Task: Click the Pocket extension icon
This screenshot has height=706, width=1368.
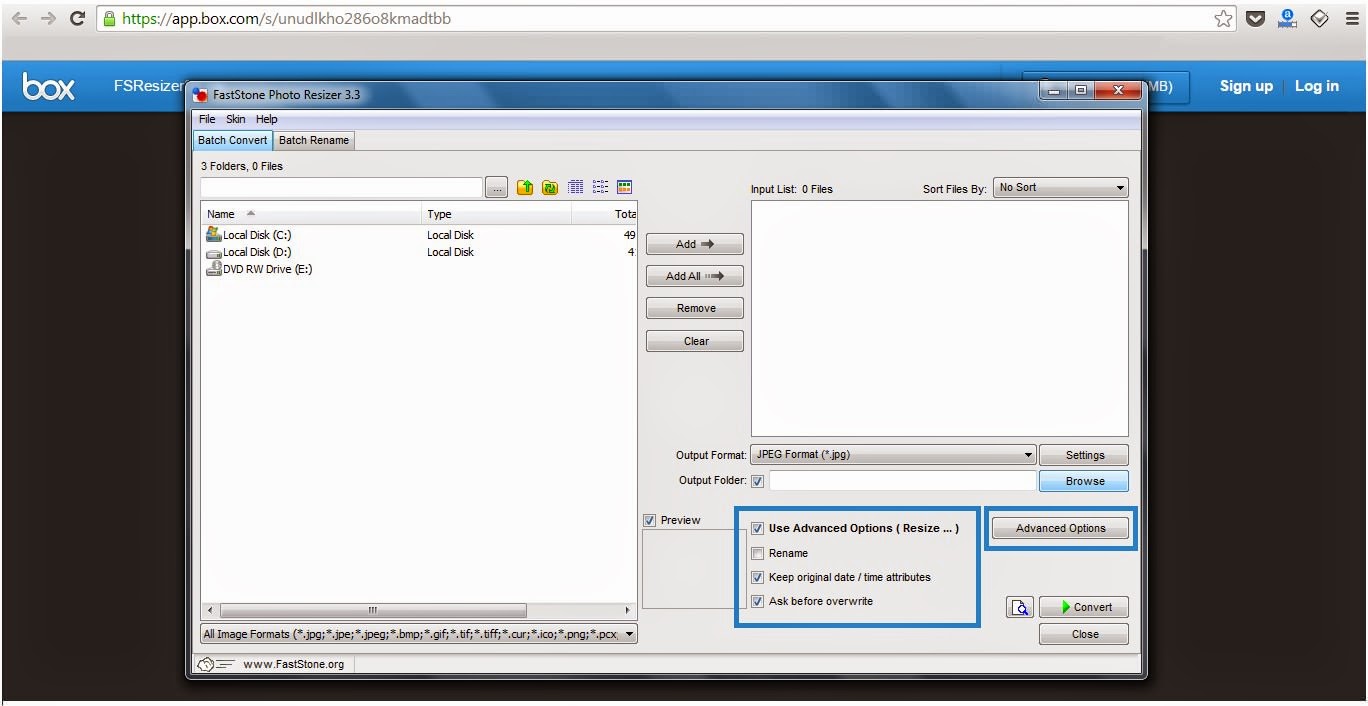Action: (x=1255, y=19)
